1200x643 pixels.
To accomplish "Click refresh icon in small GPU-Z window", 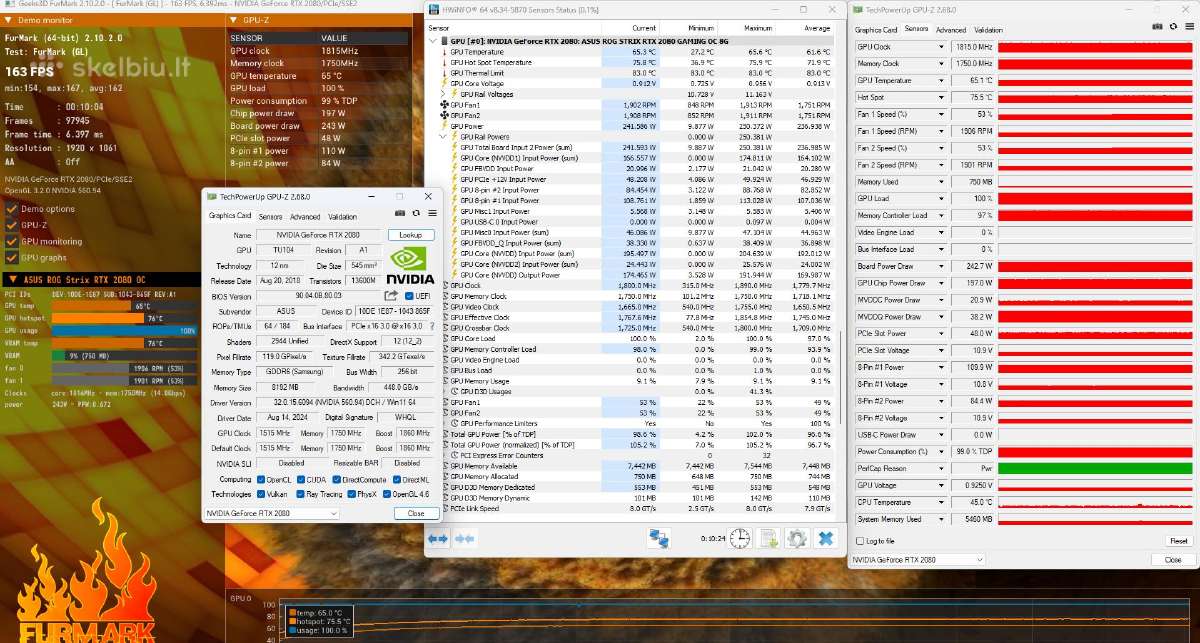I will tap(416, 215).
